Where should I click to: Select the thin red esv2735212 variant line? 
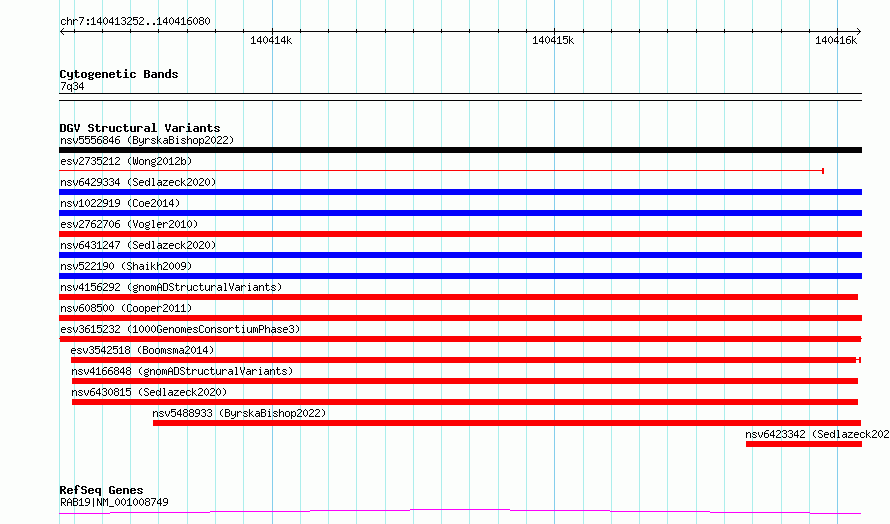[442, 170]
